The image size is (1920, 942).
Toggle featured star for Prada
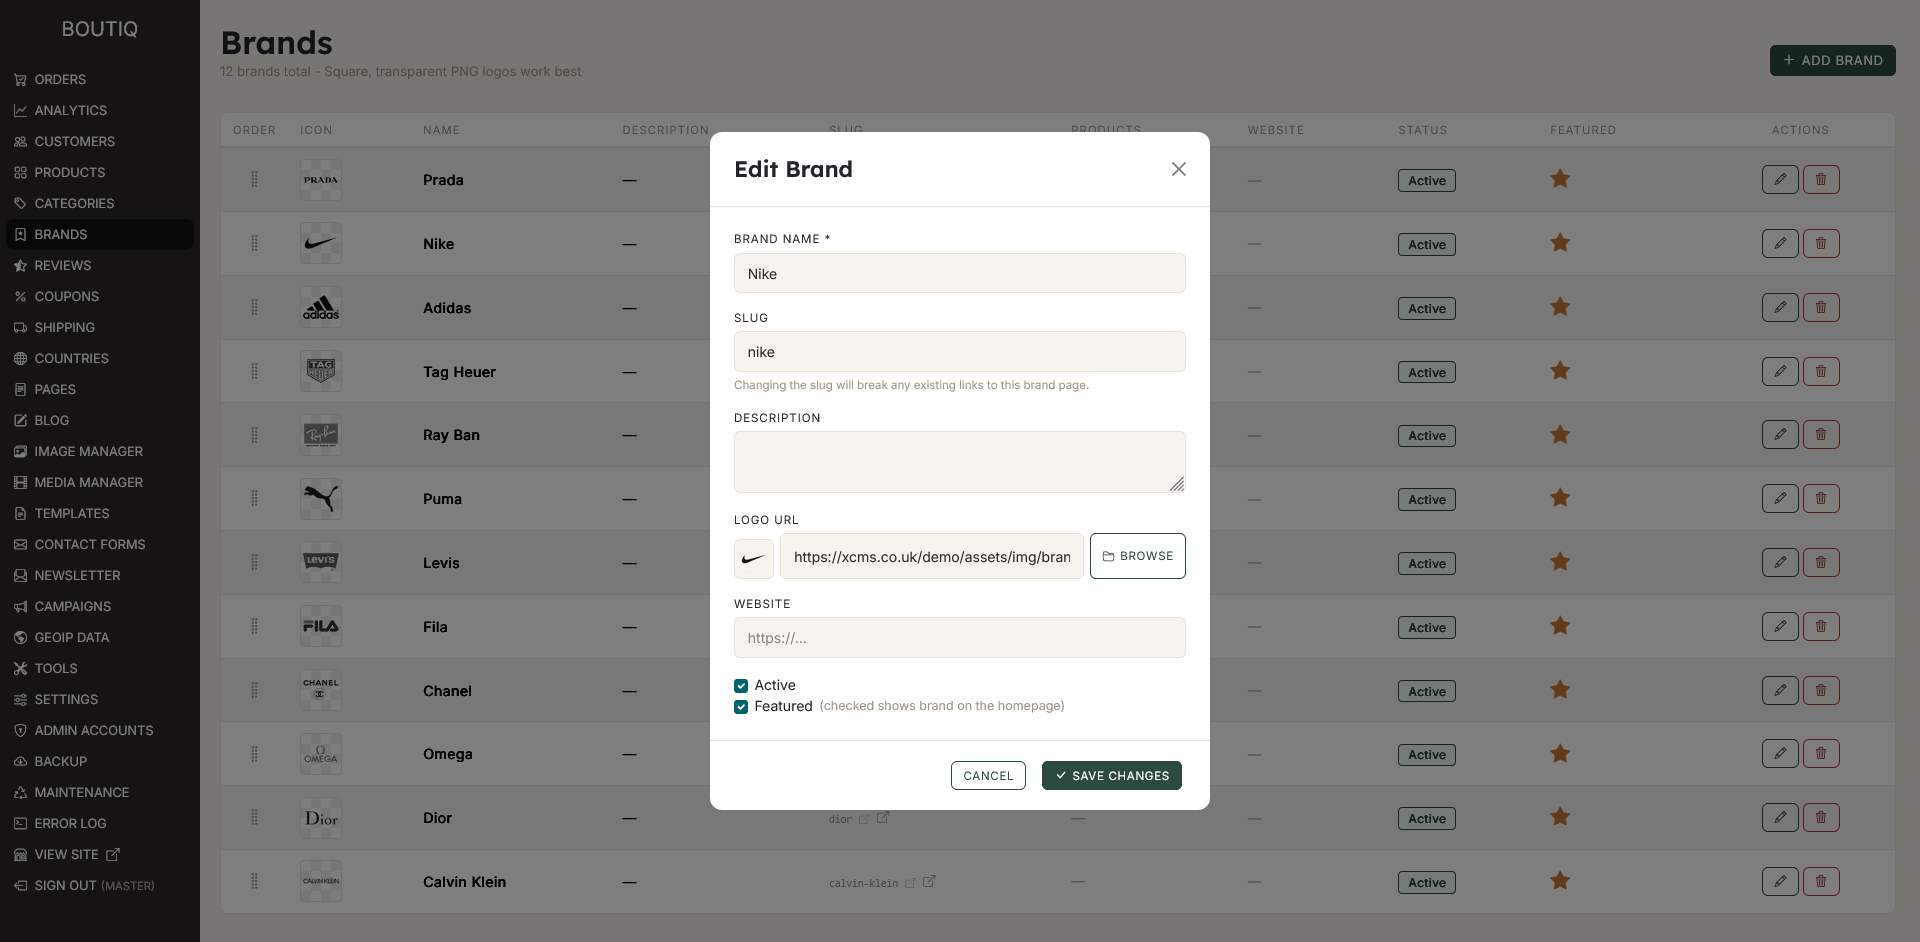click(1560, 179)
